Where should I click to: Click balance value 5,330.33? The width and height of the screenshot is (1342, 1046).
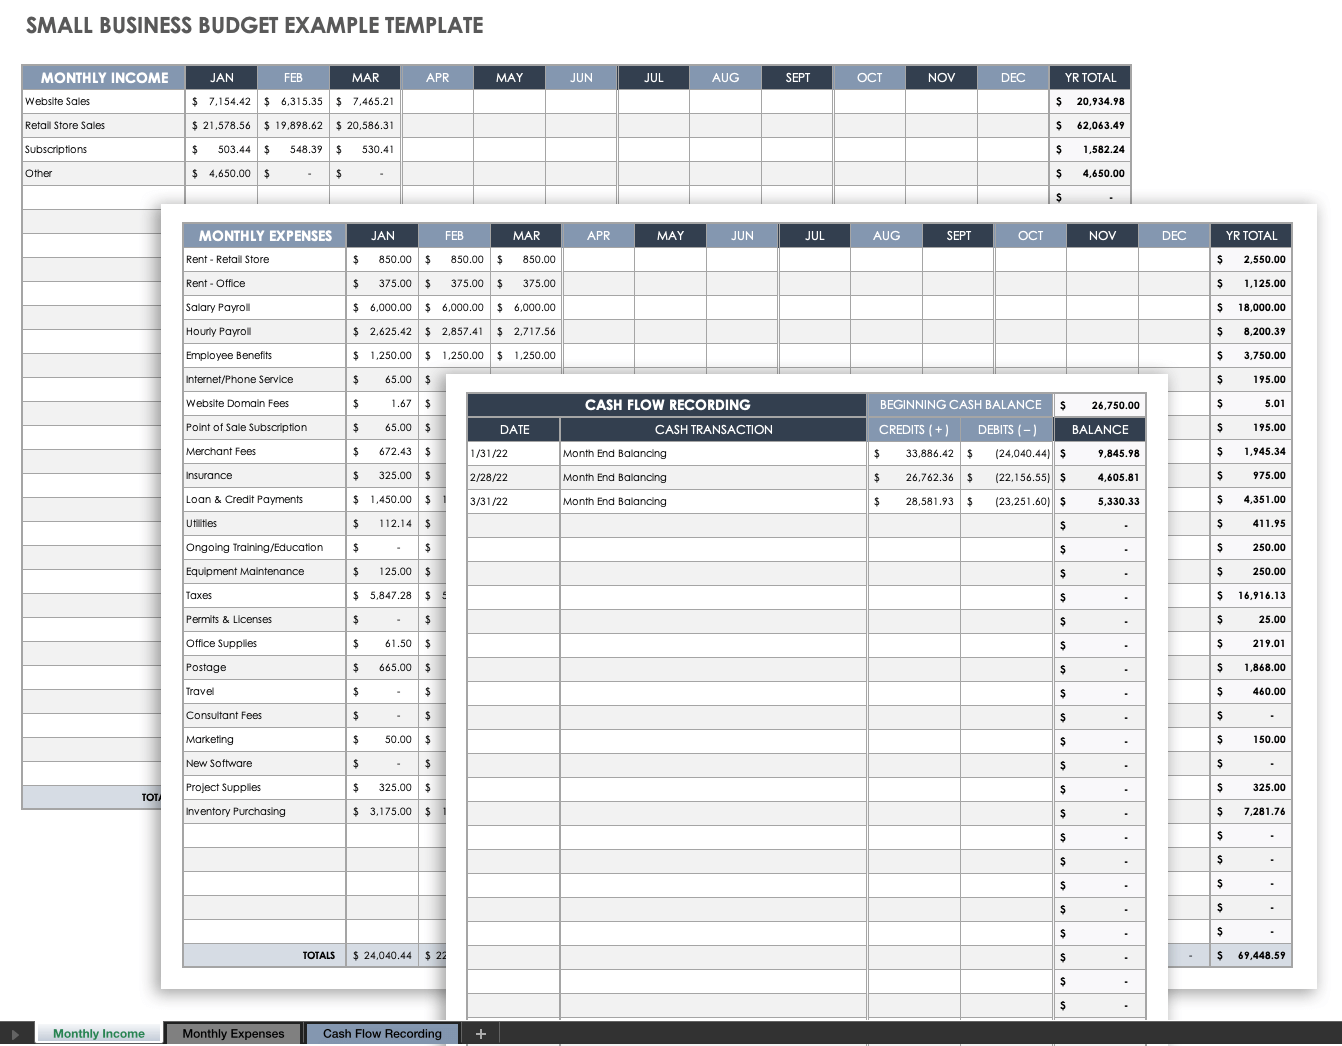click(x=1100, y=501)
